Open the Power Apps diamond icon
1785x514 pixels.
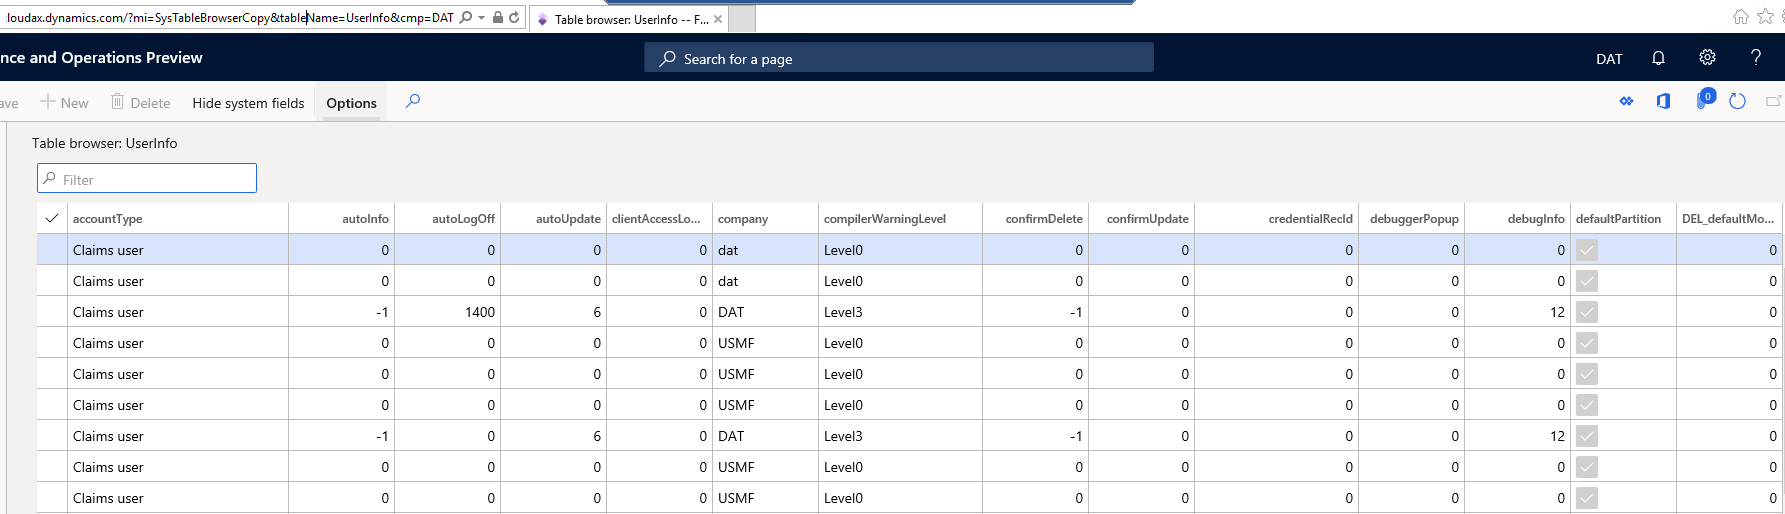coord(1626,101)
